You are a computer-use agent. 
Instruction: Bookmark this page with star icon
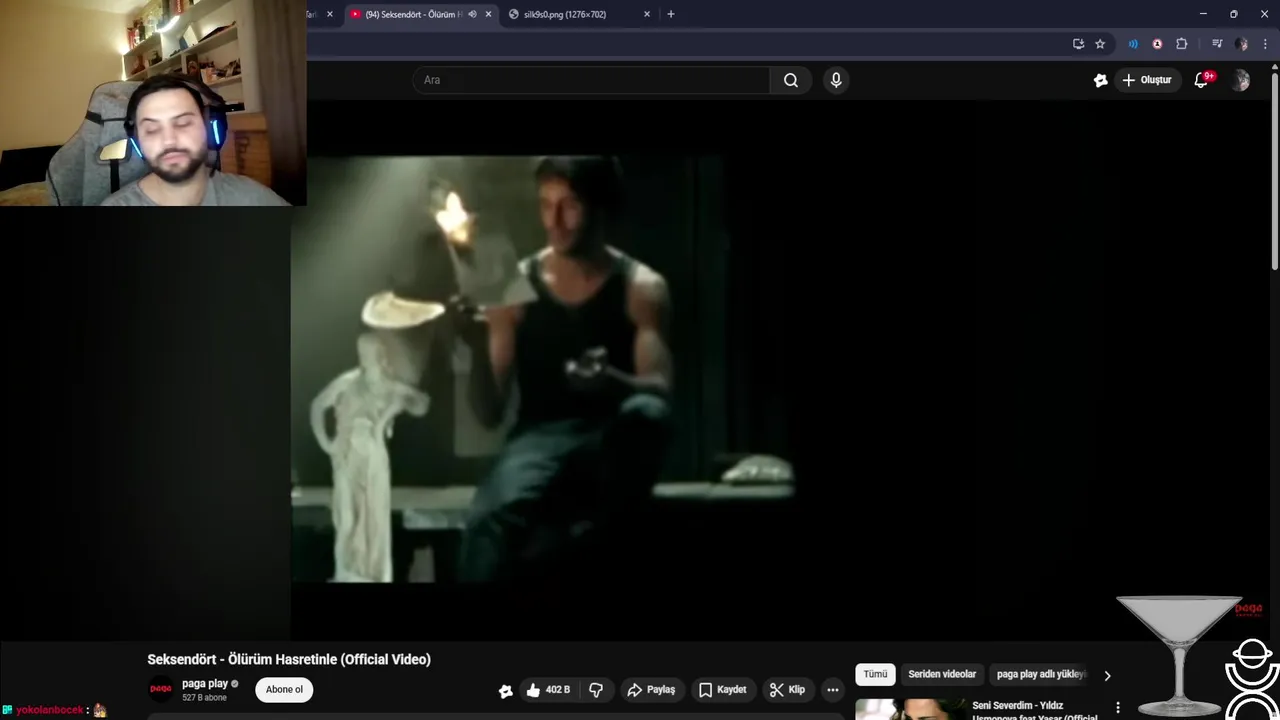1100,44
